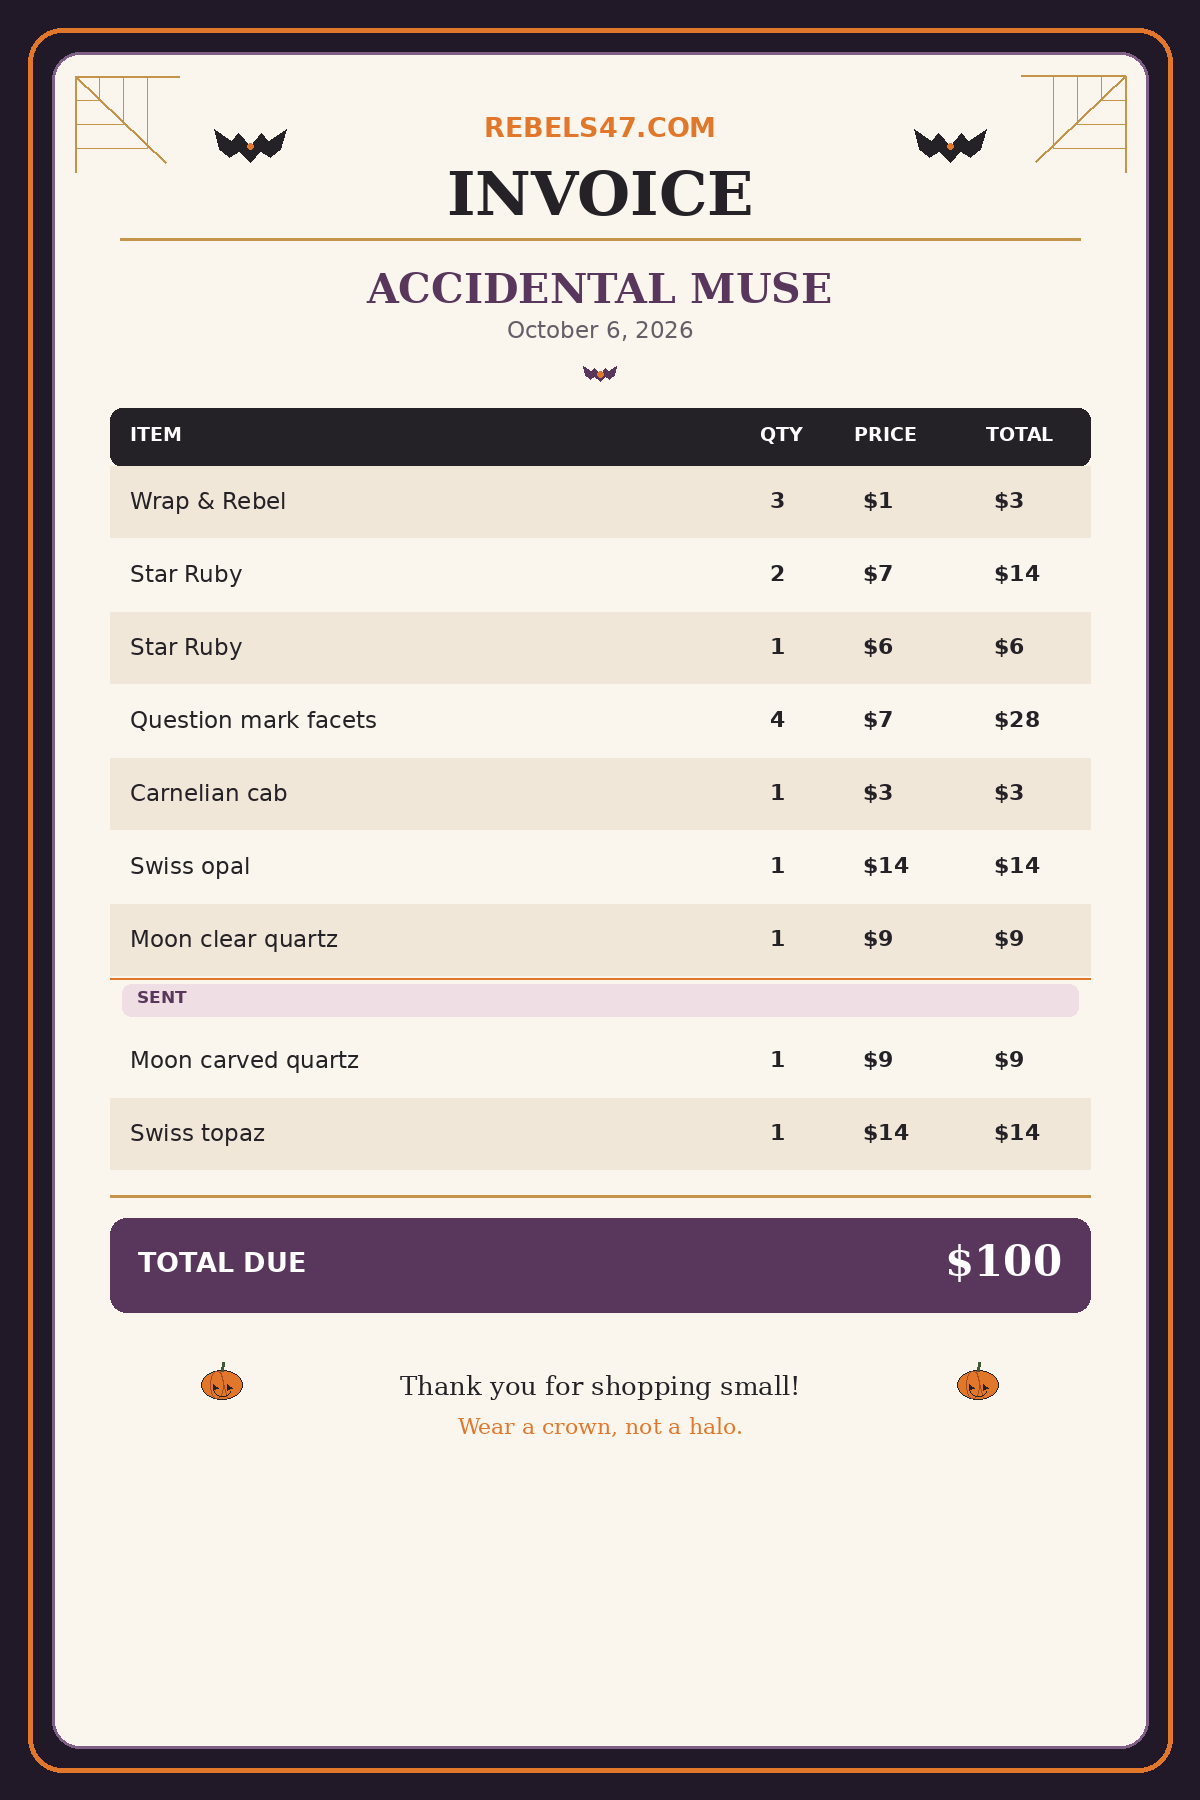Click the right black bat icon
The height and width of the screenshot is (1800, 1200).
(x=950, y=145)
